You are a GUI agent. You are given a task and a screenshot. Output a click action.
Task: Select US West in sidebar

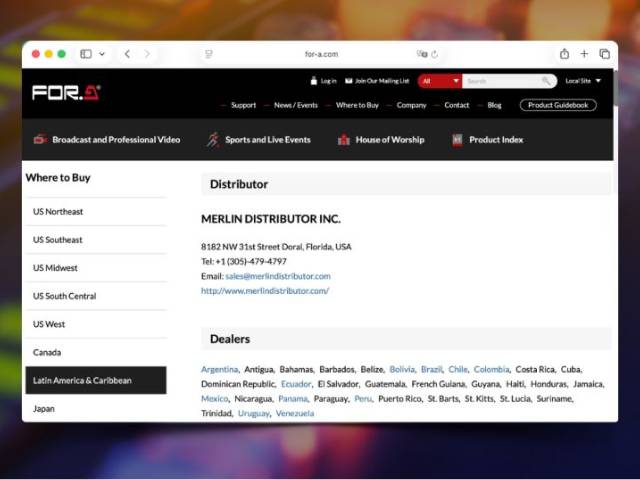pyautogui.click(x=96, y=324)
